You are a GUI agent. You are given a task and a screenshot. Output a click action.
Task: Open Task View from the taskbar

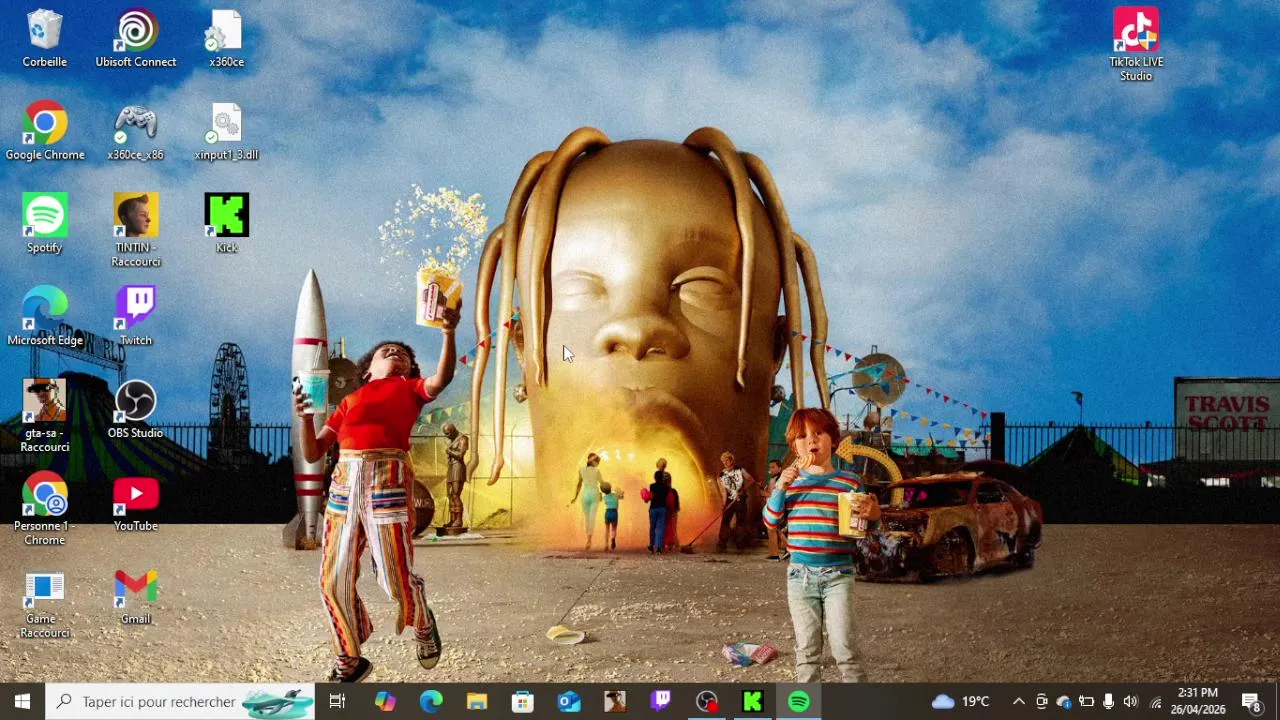point(337,702)
